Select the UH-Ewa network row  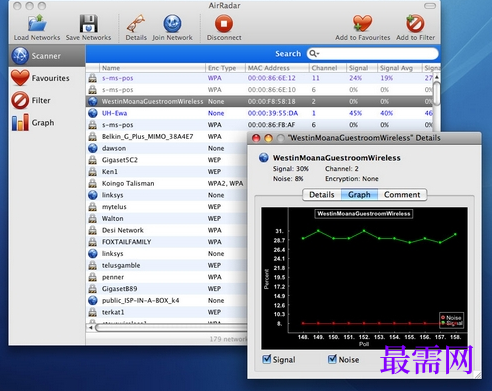259,113
